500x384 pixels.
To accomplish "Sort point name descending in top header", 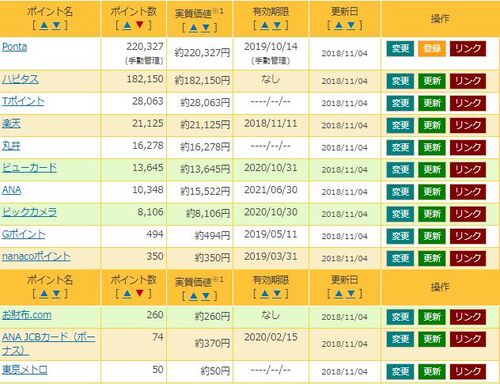I will (x=56, y=25).
